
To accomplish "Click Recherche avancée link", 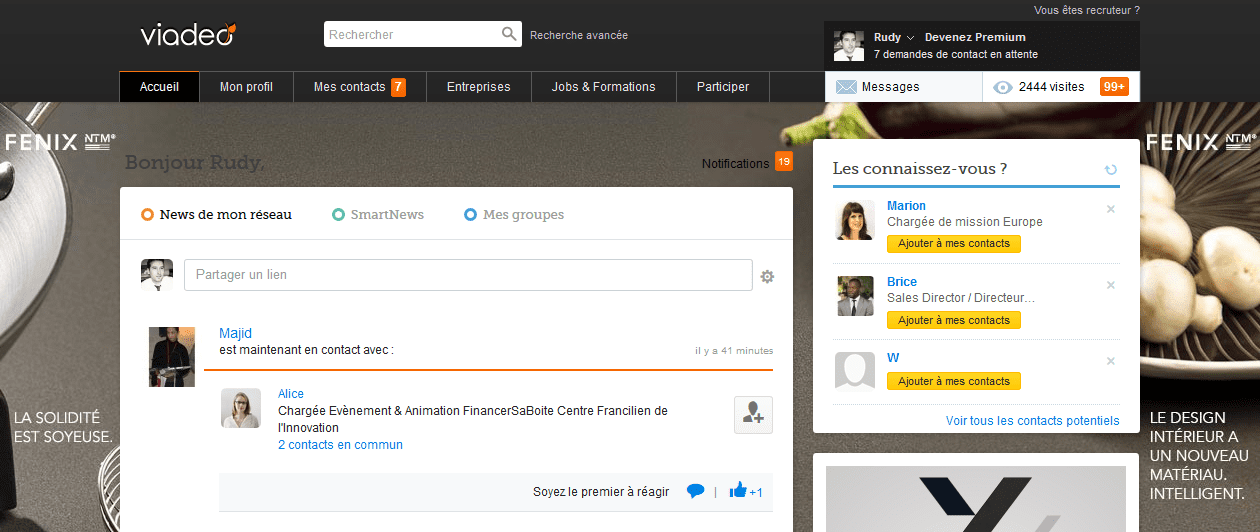I will coord(579,35).
